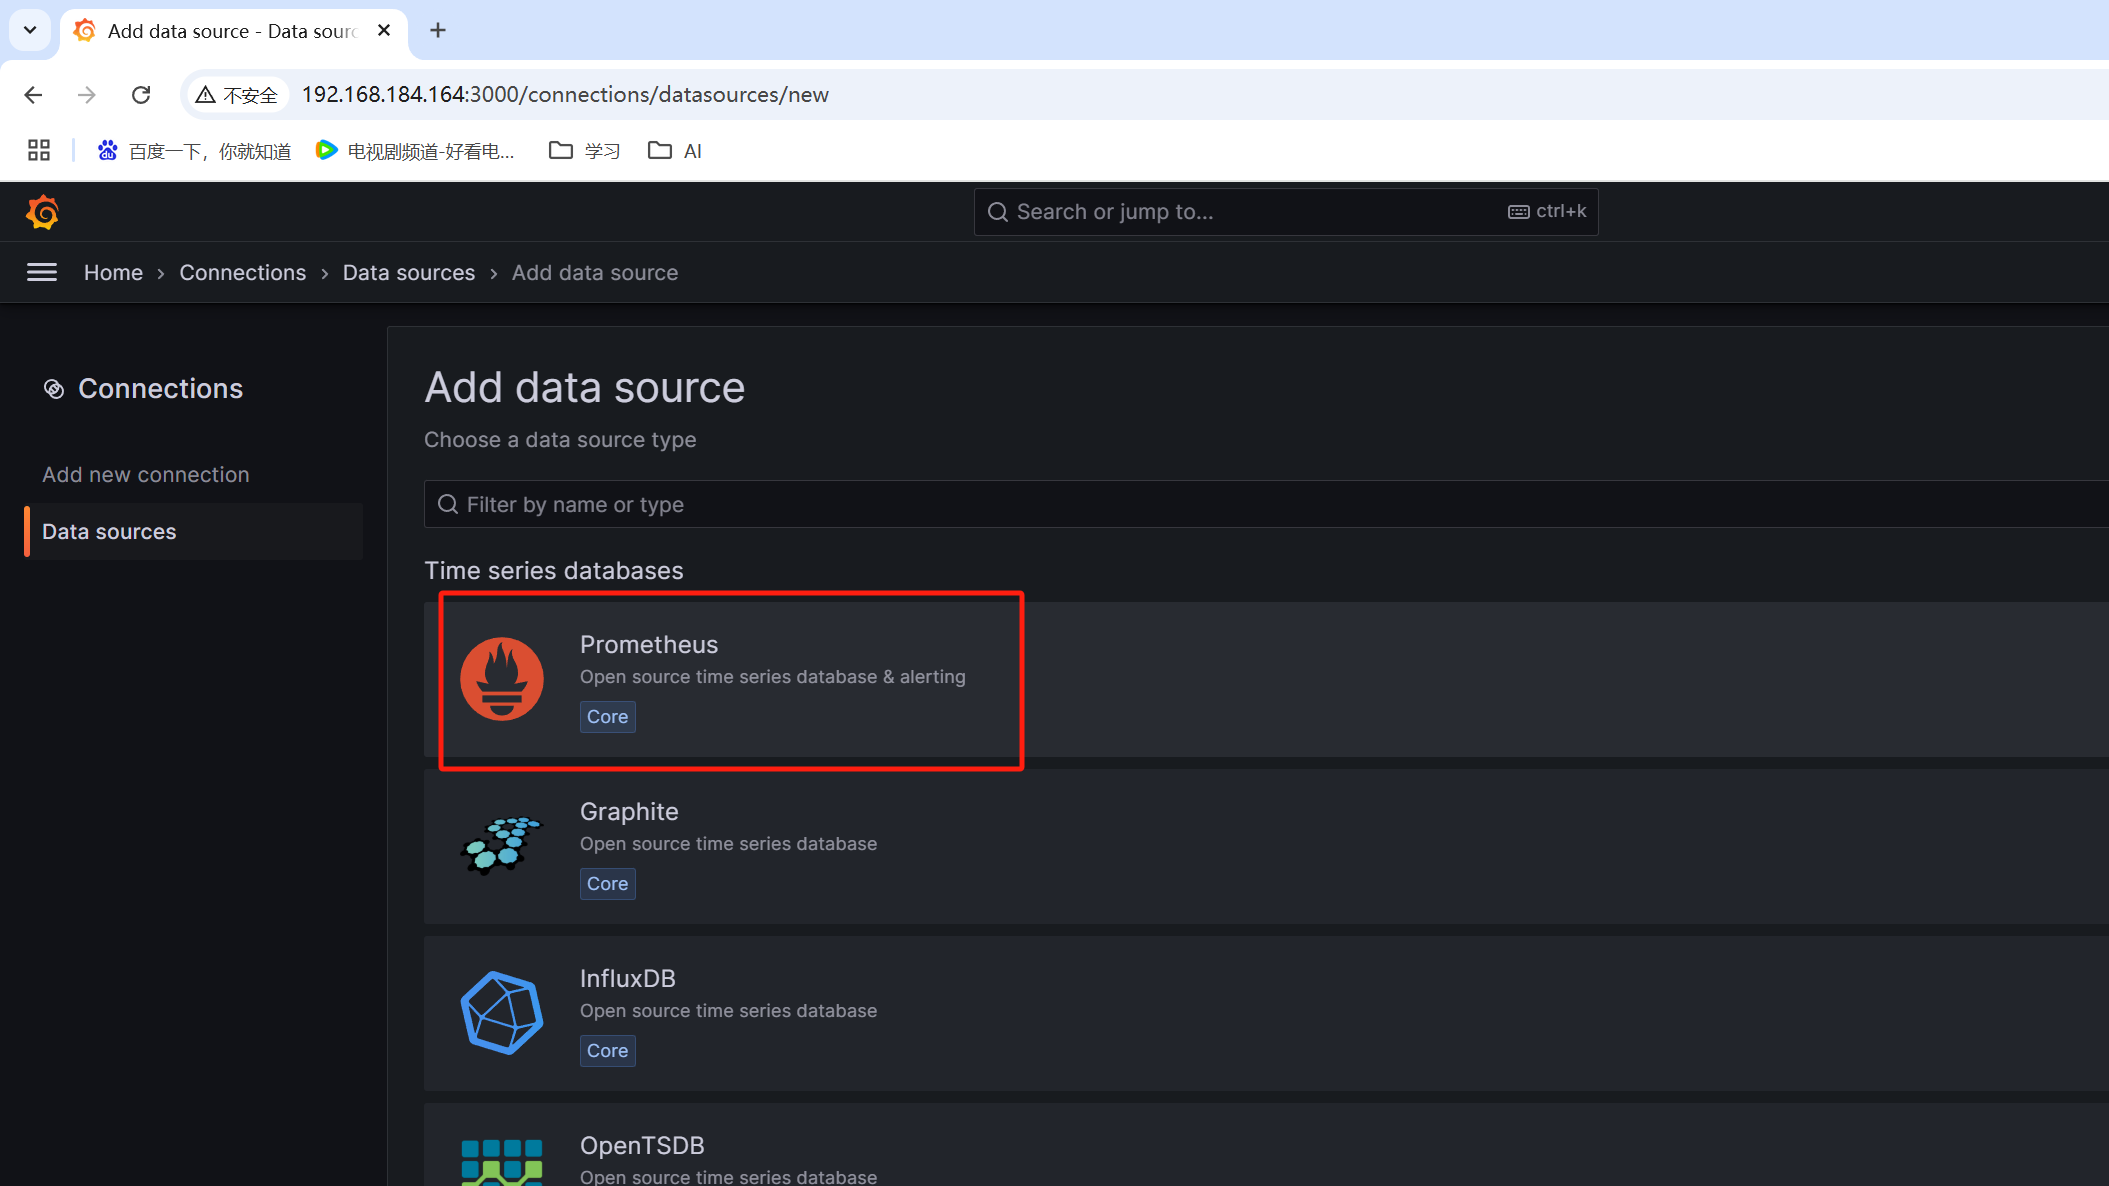Click the InfluxDB polyhedron logo icon
The width and height of the screenshot is (2109, 1186).
(502, 1013)
